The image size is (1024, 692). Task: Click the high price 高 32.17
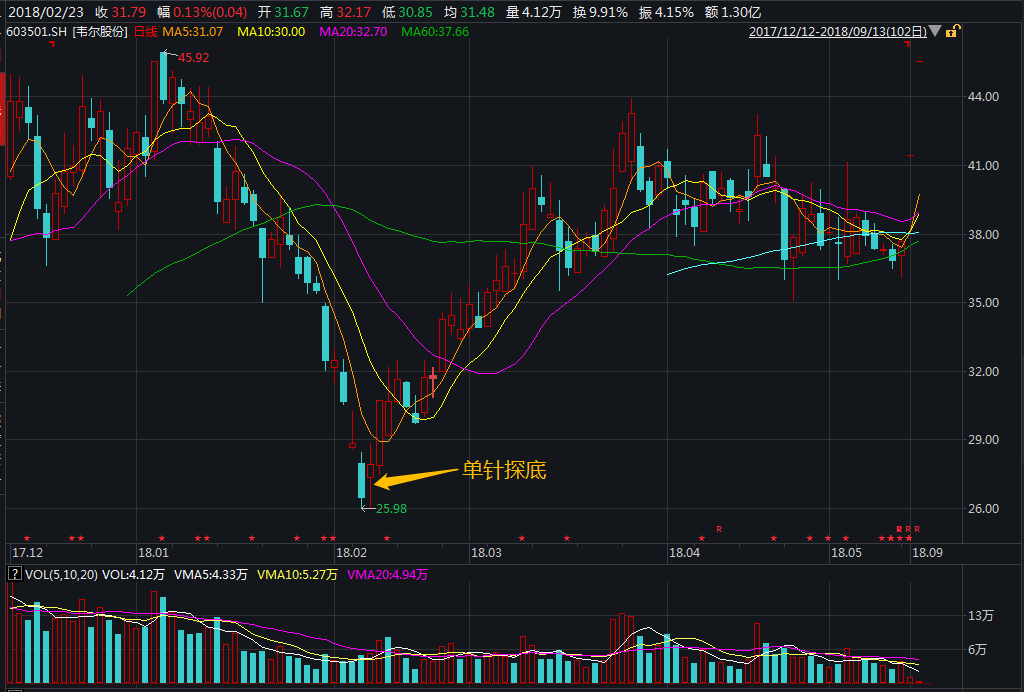click(x=345, y=12)
